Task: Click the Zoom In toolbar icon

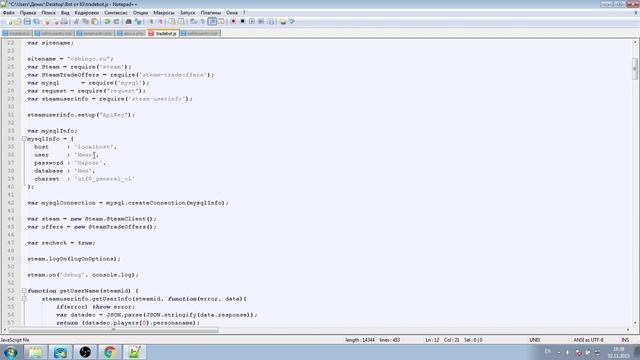Action: pos(151,21)
